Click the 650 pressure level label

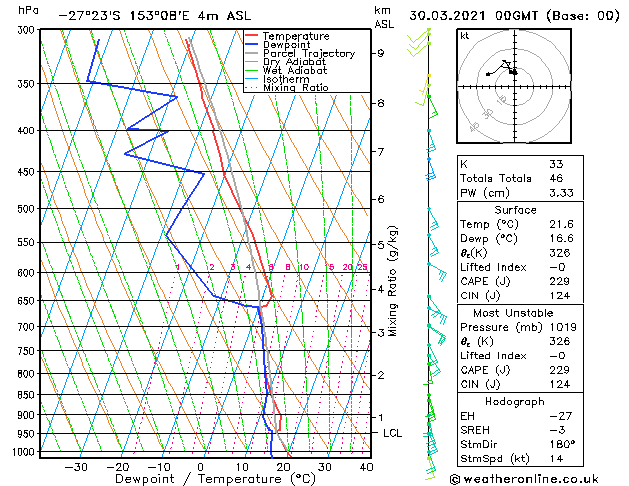point(28,301)
